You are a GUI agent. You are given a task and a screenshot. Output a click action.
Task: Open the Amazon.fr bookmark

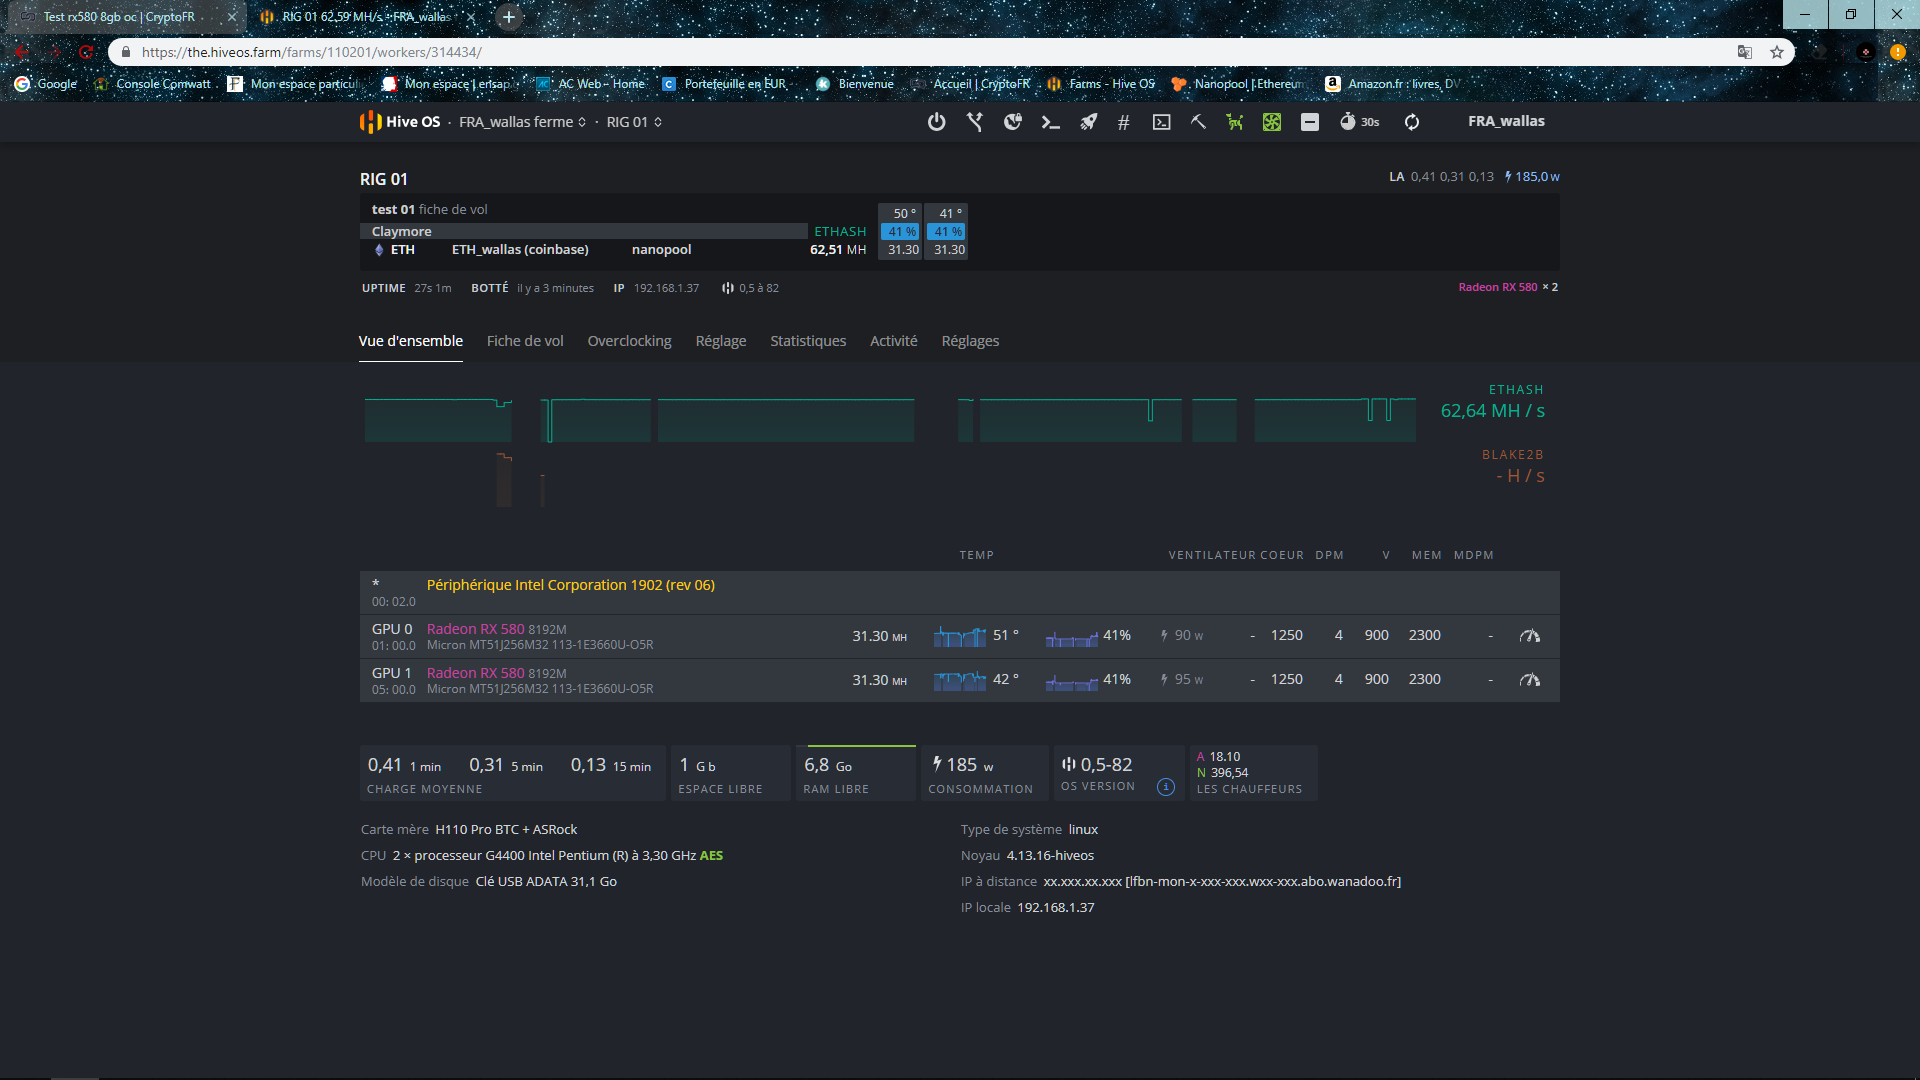(x=1392, y=84)
